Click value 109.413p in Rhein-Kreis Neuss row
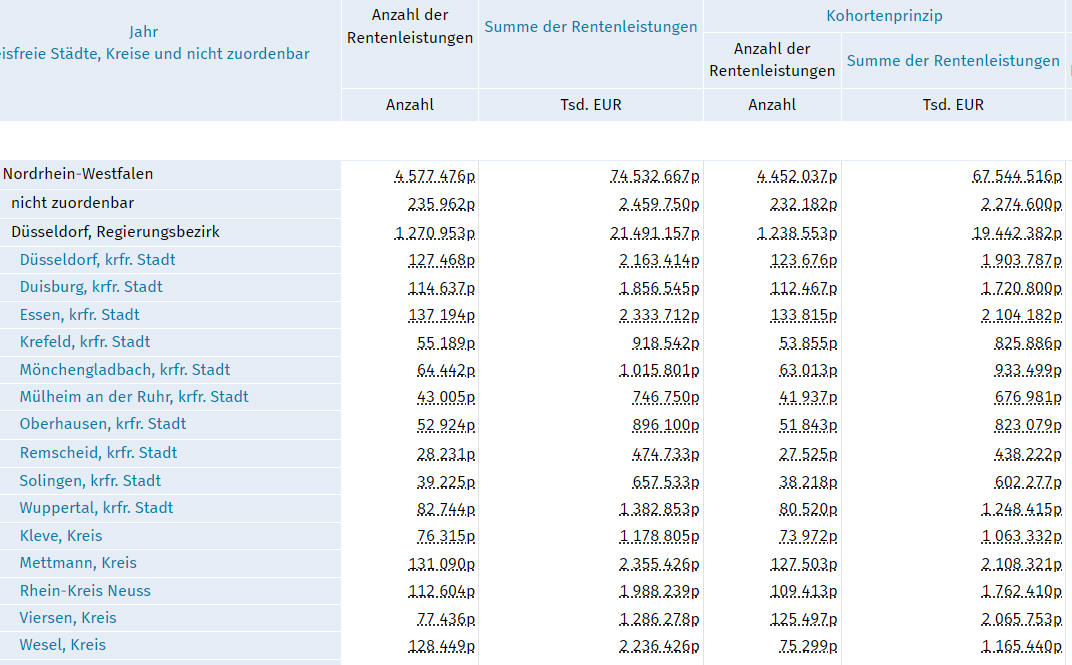Screen dimensions: 1072x665 (x=804, y=592)
